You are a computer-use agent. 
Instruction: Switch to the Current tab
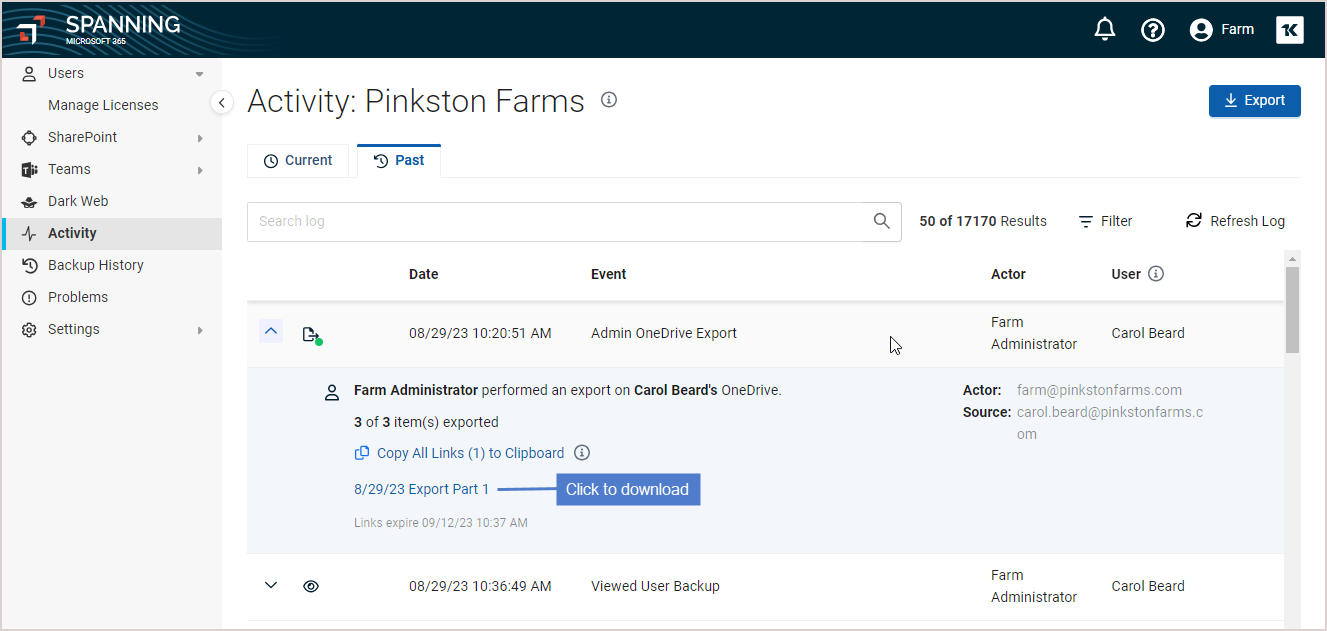tap(298, 161)
